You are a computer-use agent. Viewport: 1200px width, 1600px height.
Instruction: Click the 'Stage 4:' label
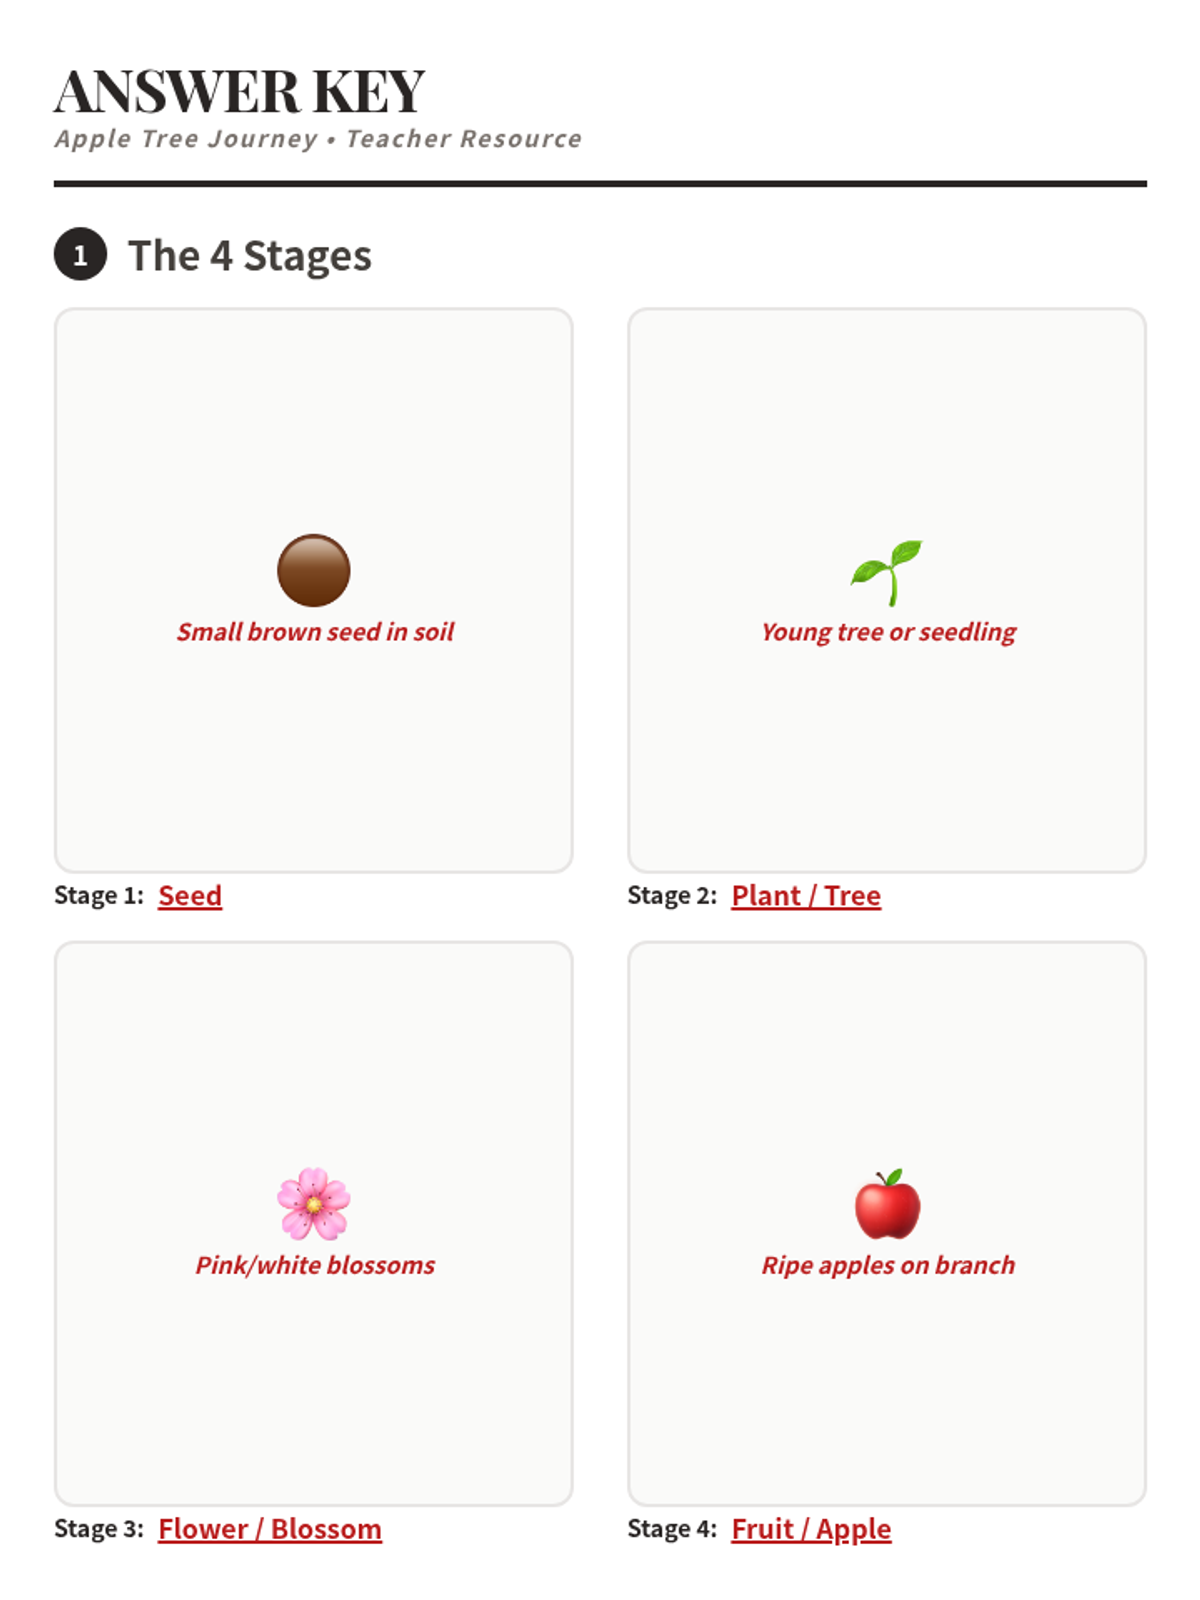[672, 1529]
